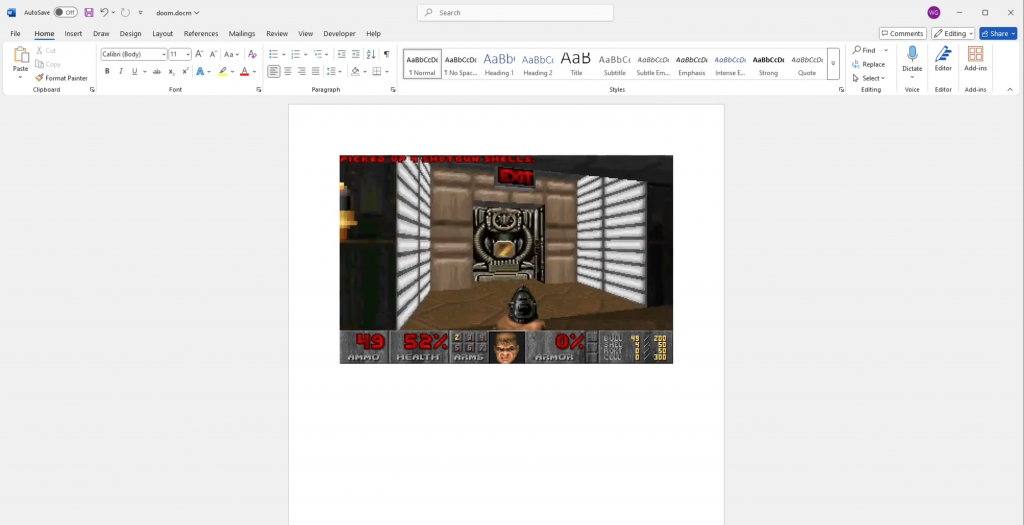This screenshot has width=1024, height=525.
Task: Open the Font dialog launcher
Action: 259,89
